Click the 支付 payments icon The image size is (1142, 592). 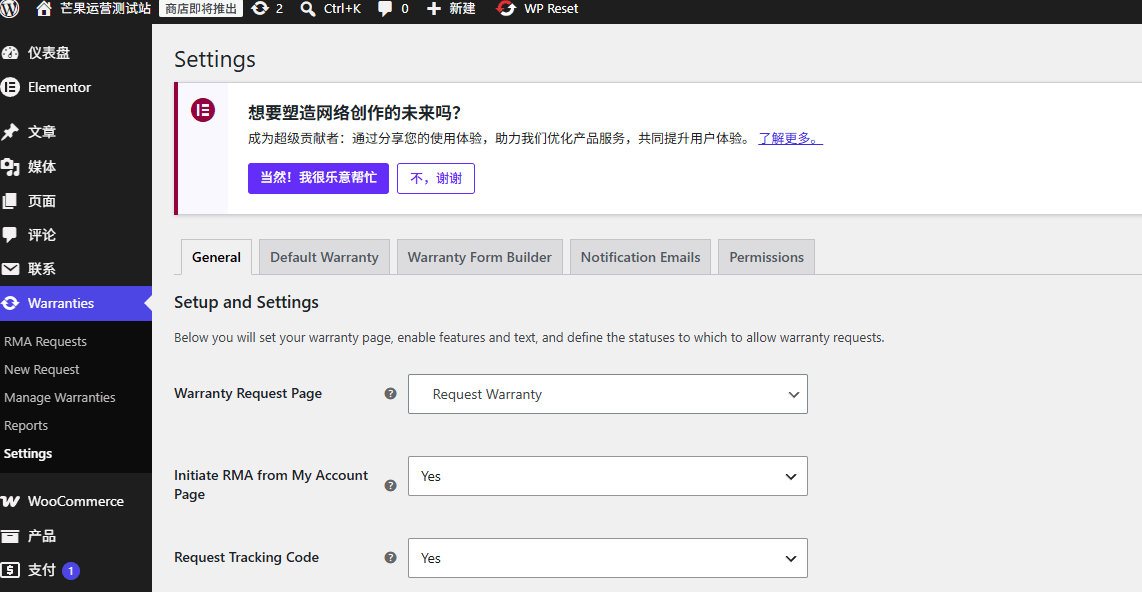pyautogui.click(x=10, y=569)
